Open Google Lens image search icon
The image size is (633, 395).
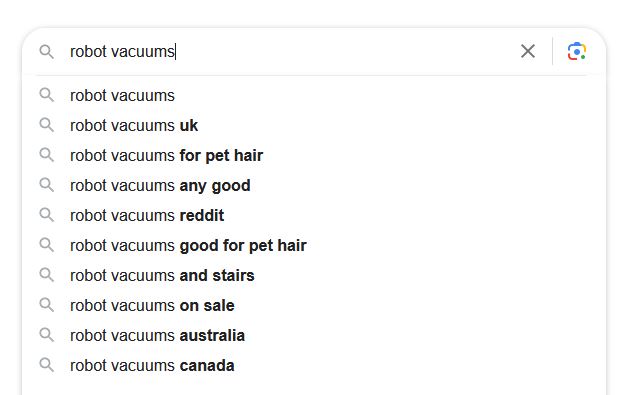(576, 51)
